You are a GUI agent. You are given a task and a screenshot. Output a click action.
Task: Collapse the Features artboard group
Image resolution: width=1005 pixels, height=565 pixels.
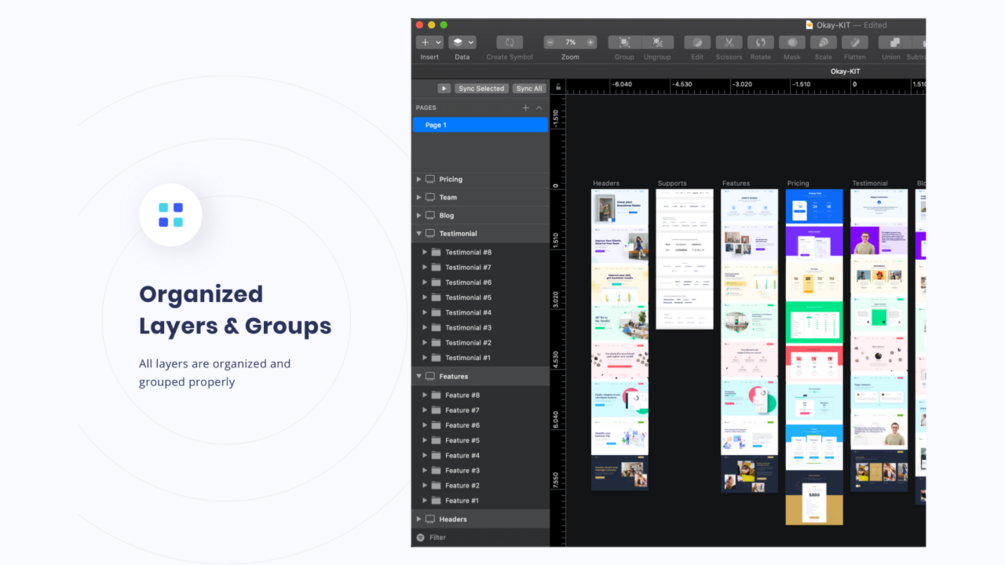point(419,377)
